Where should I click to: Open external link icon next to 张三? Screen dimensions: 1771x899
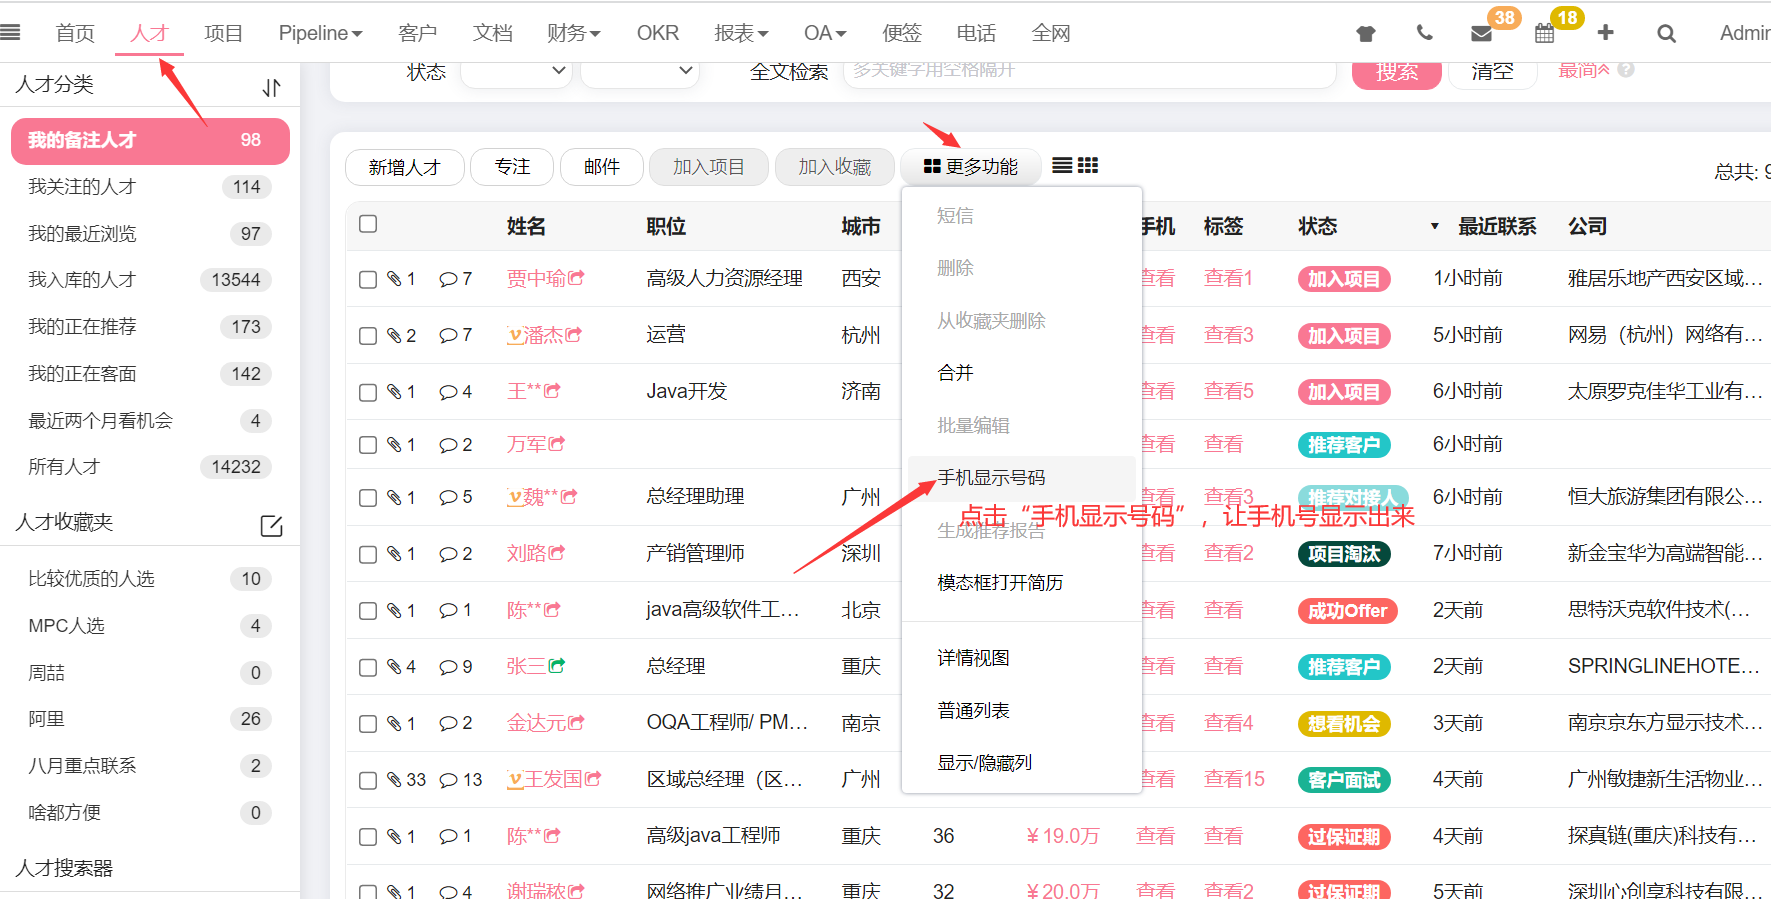click(557, 665)
